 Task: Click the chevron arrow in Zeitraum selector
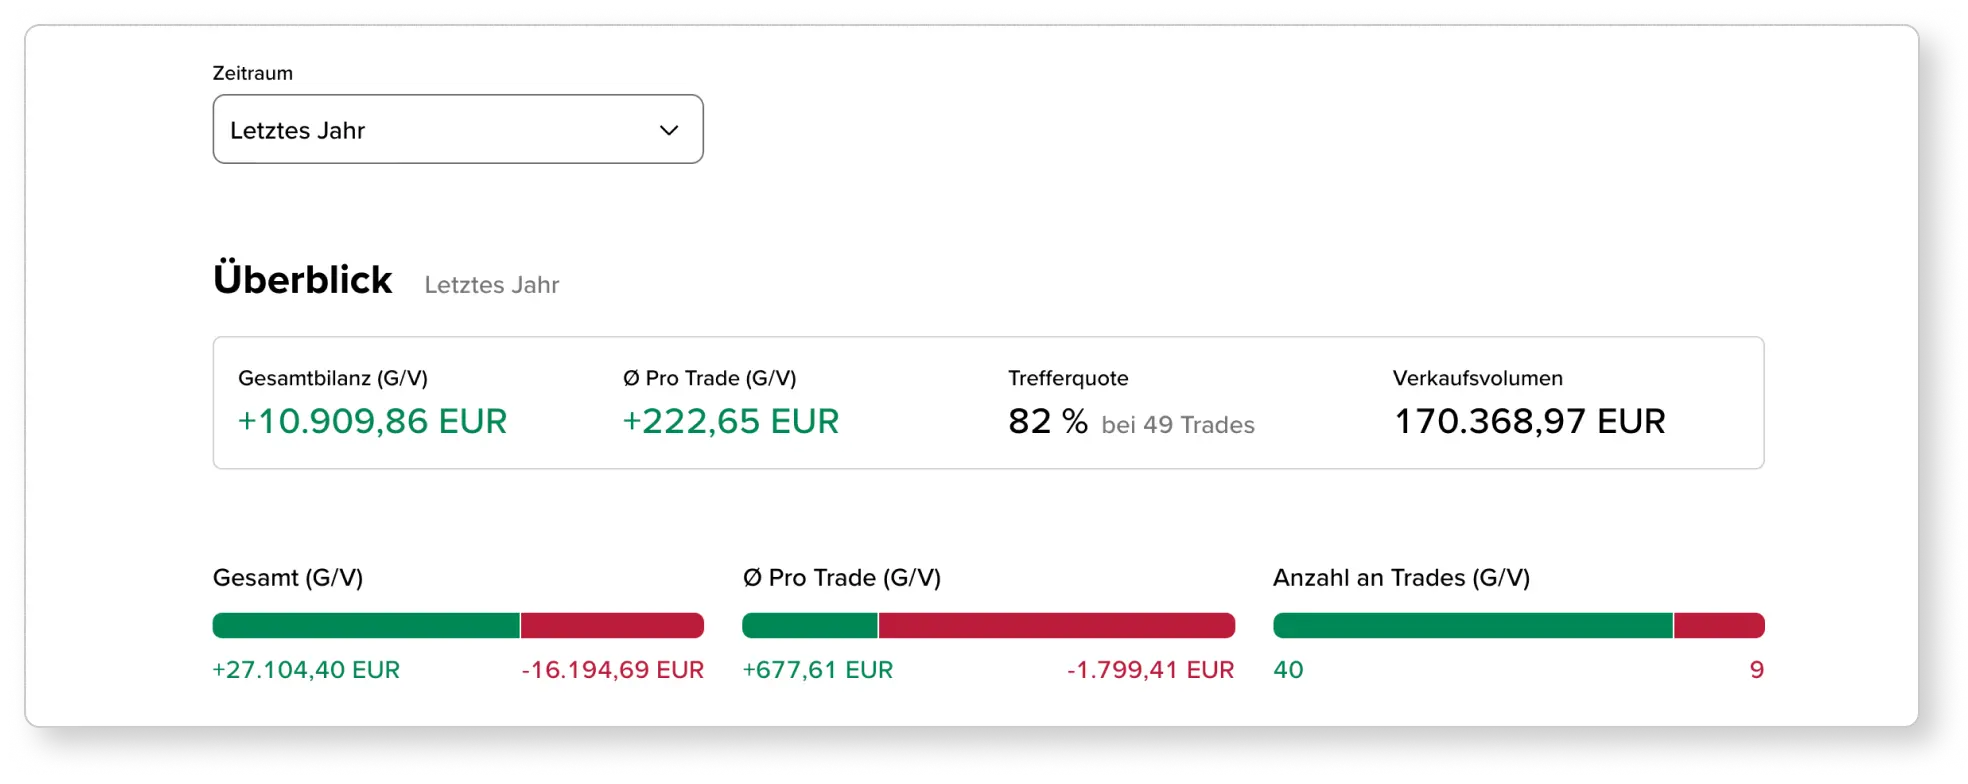pos(669,130)
